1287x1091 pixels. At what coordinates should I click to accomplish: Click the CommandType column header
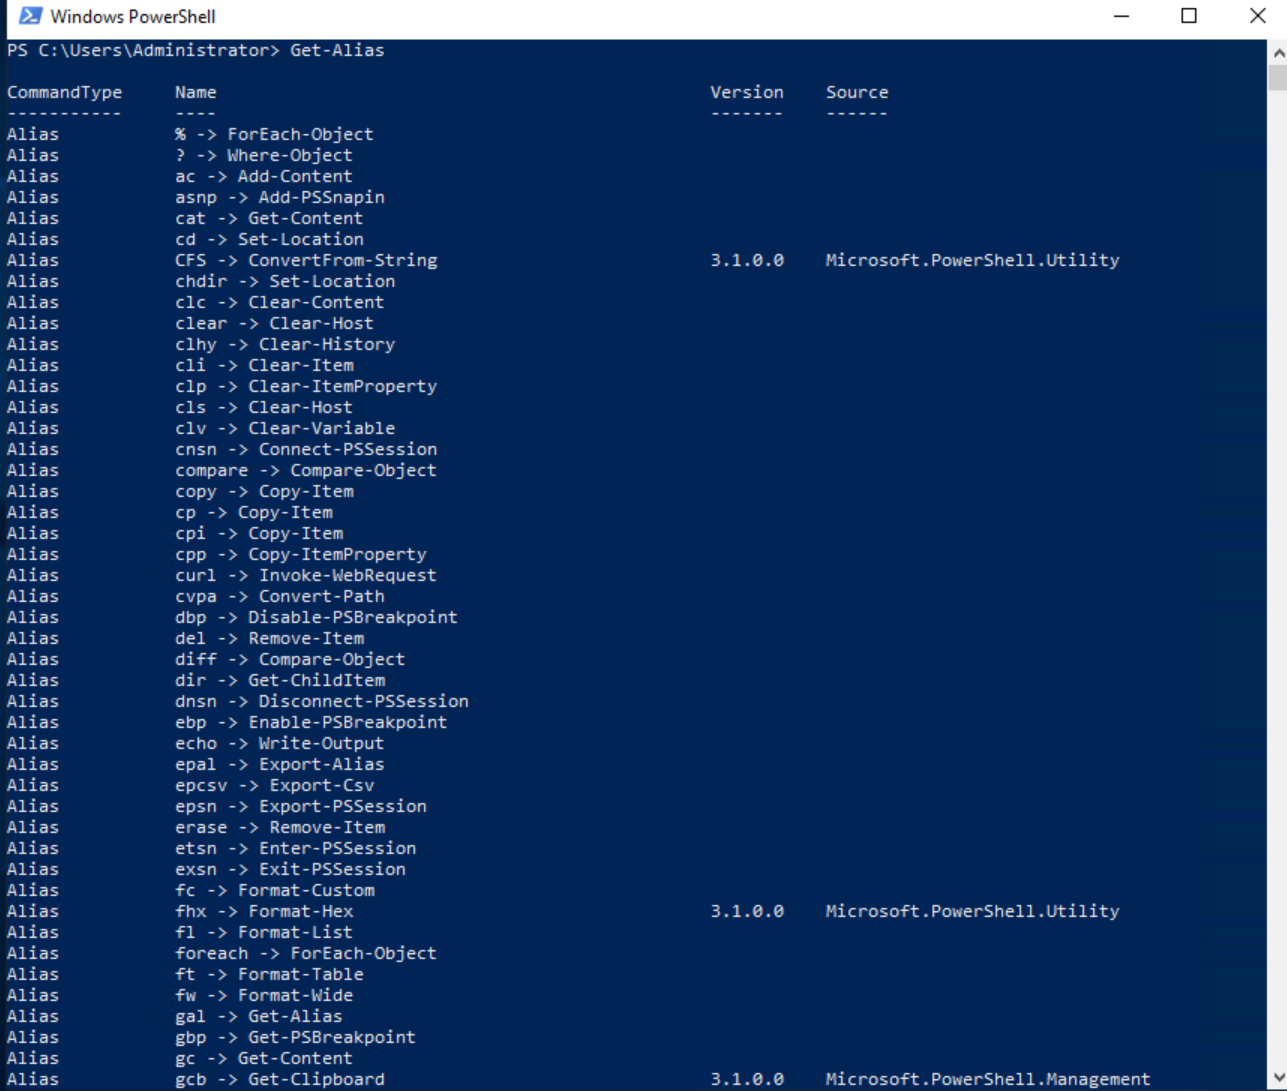coord(63,92)
